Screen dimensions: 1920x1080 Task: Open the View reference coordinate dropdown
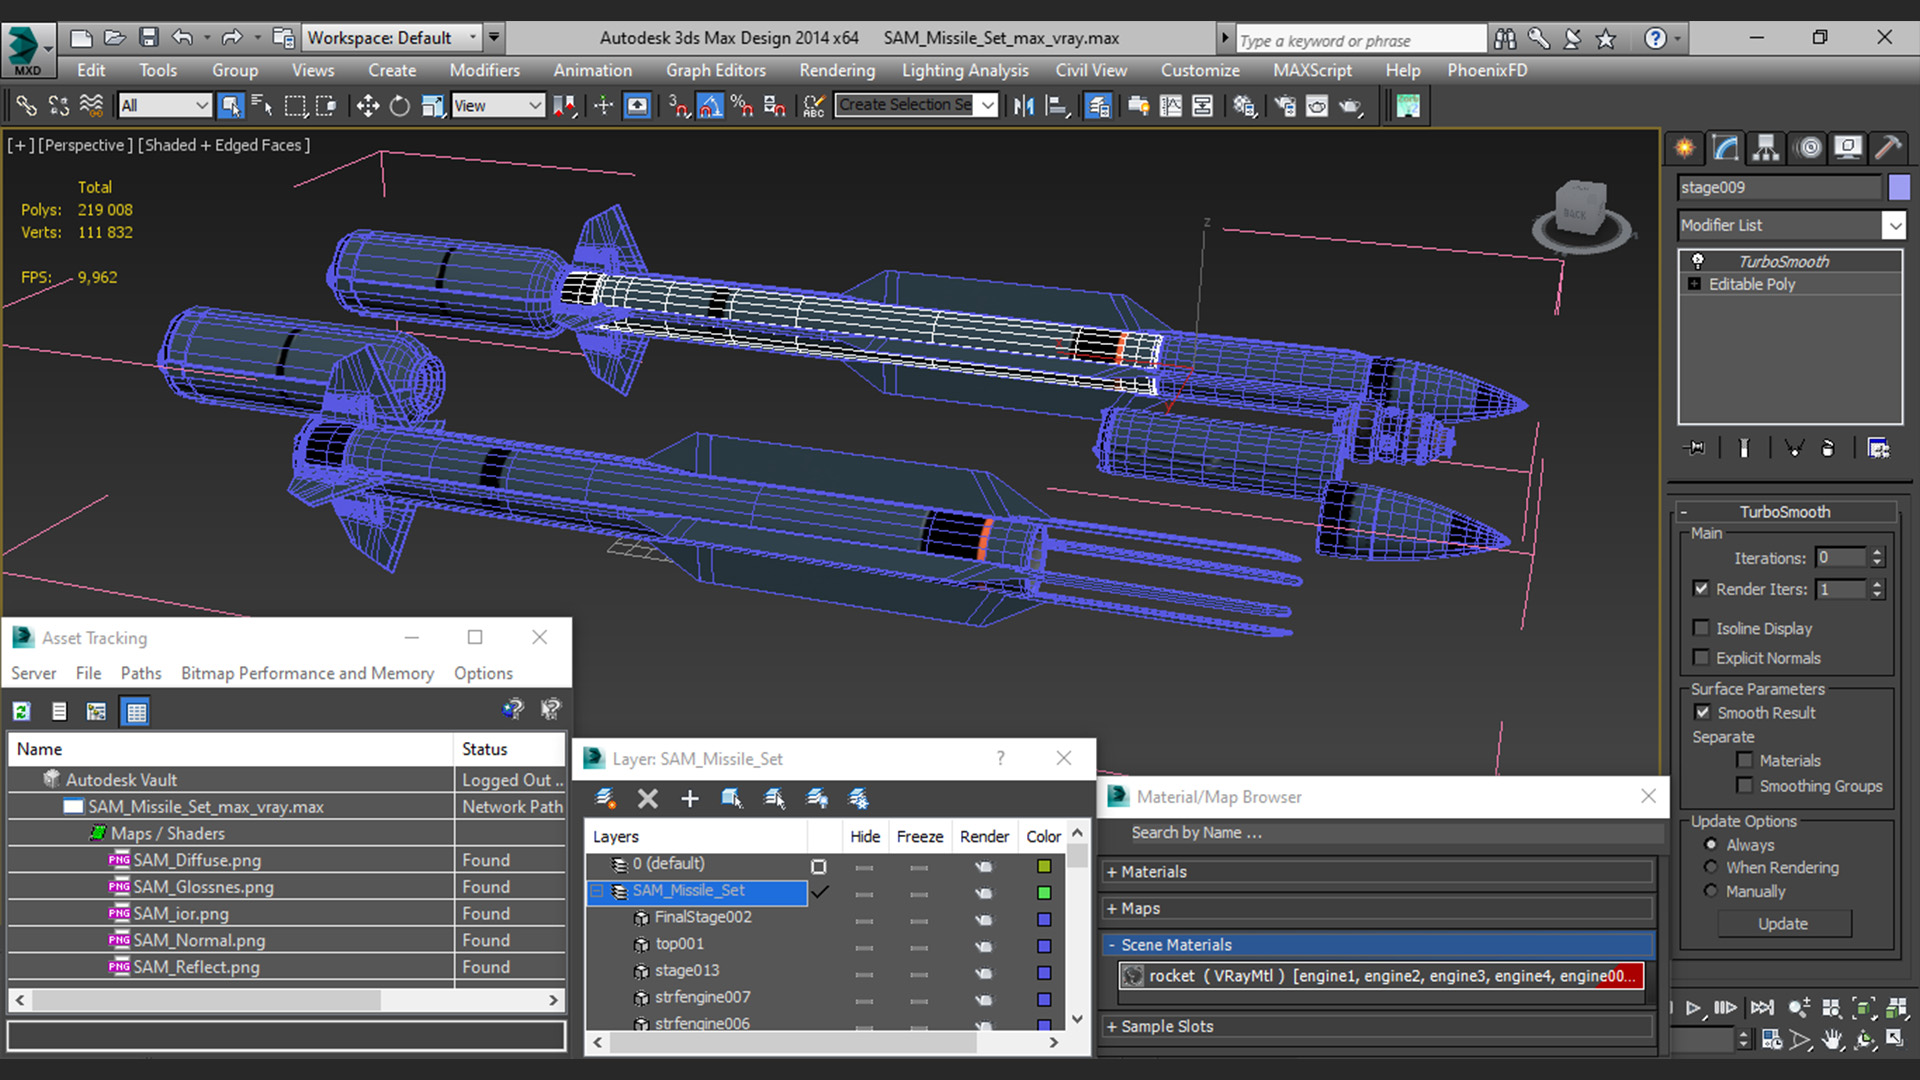click(x=497, y=105)
